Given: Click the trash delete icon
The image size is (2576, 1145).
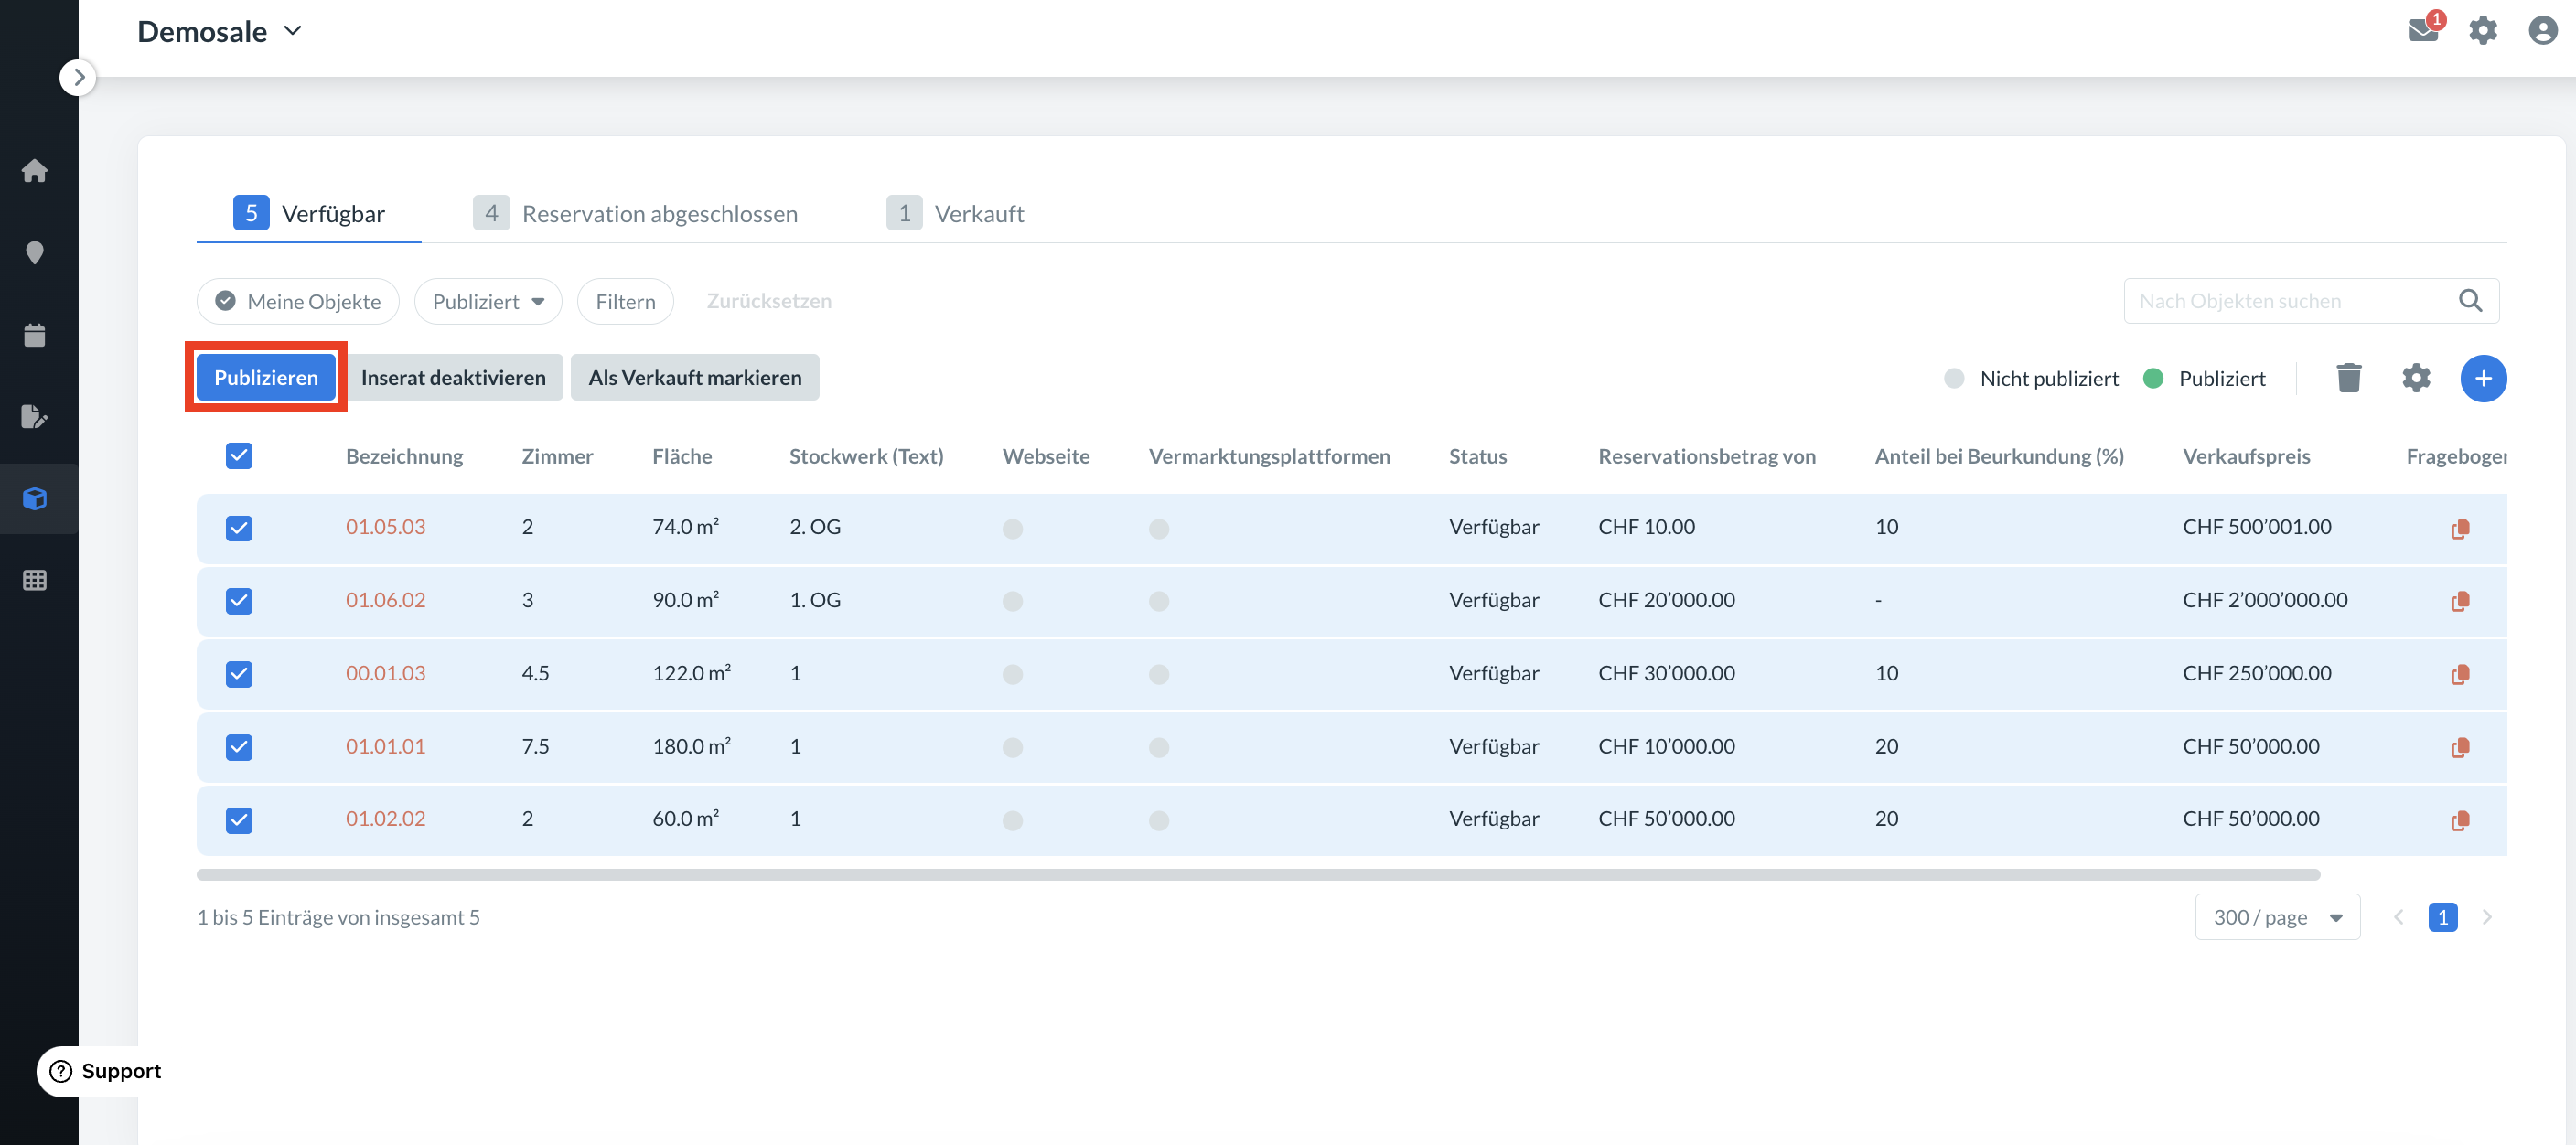Looking at the screenshot, I should [x=2348, y=378].
